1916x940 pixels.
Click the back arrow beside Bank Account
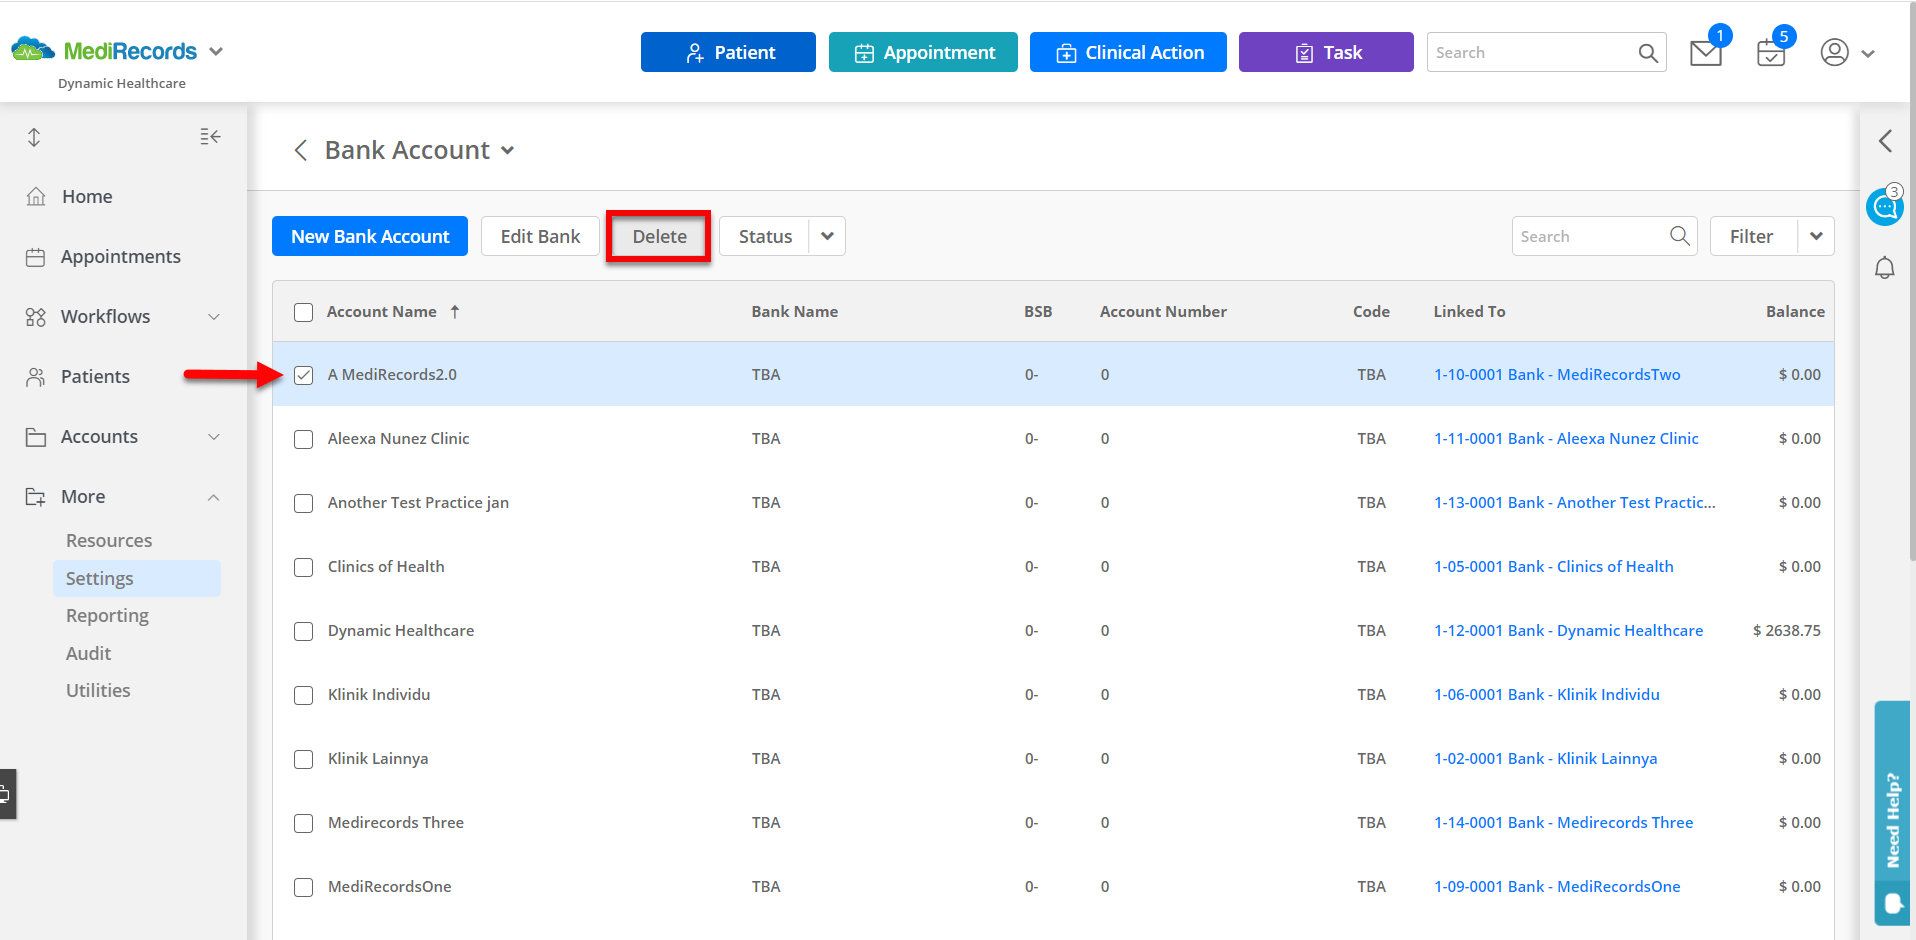(x=300, y=150)
